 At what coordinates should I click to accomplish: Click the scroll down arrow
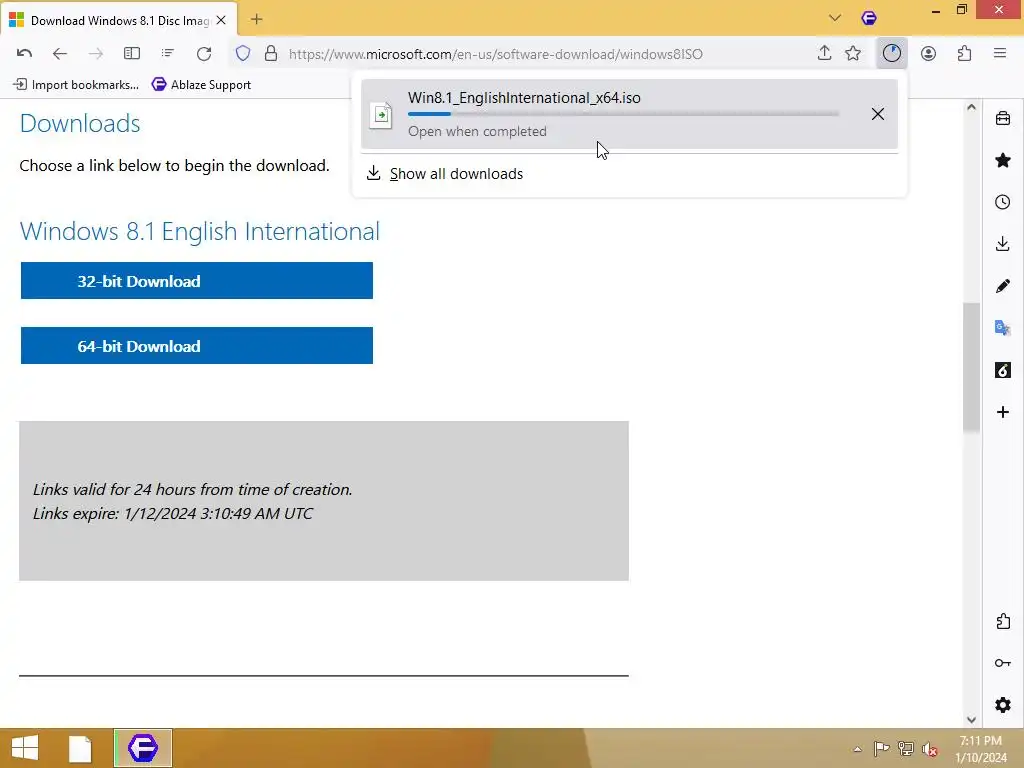(971, 720)
